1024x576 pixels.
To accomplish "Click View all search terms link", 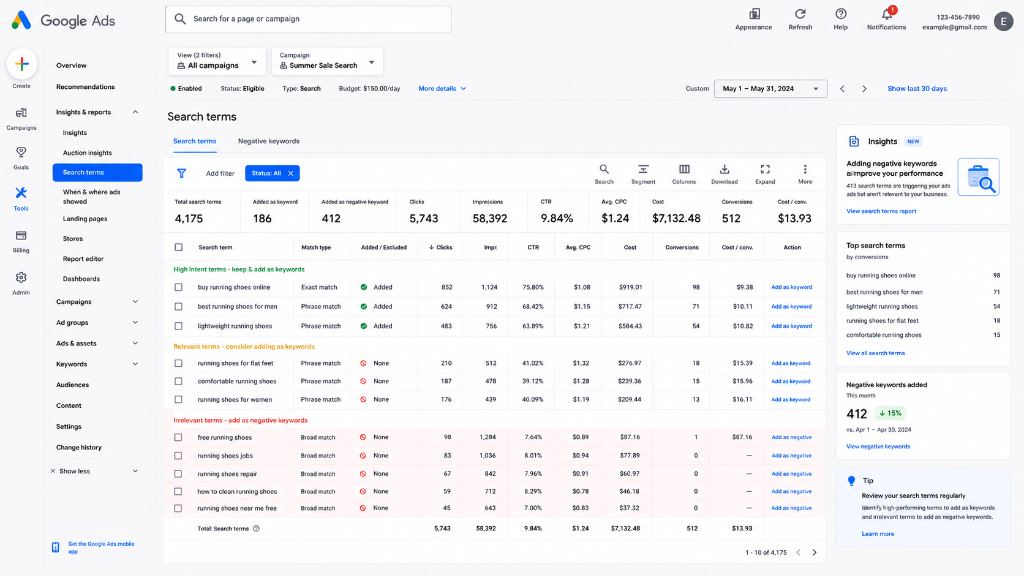I will point(876,353).
